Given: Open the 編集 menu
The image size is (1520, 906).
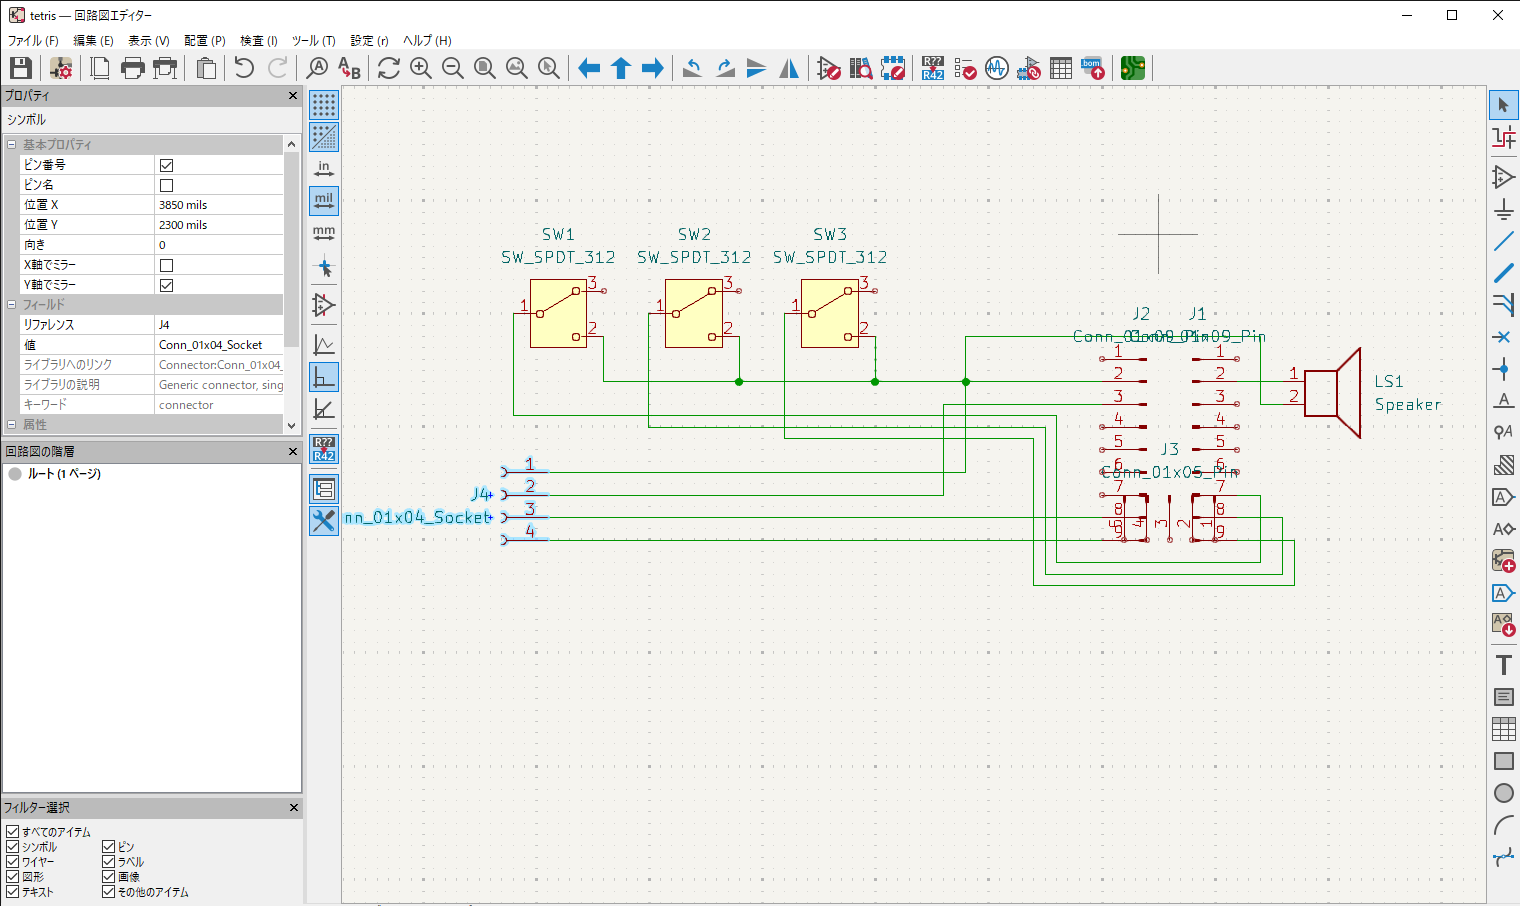Looking at the screenshot, I should point(93,41).
